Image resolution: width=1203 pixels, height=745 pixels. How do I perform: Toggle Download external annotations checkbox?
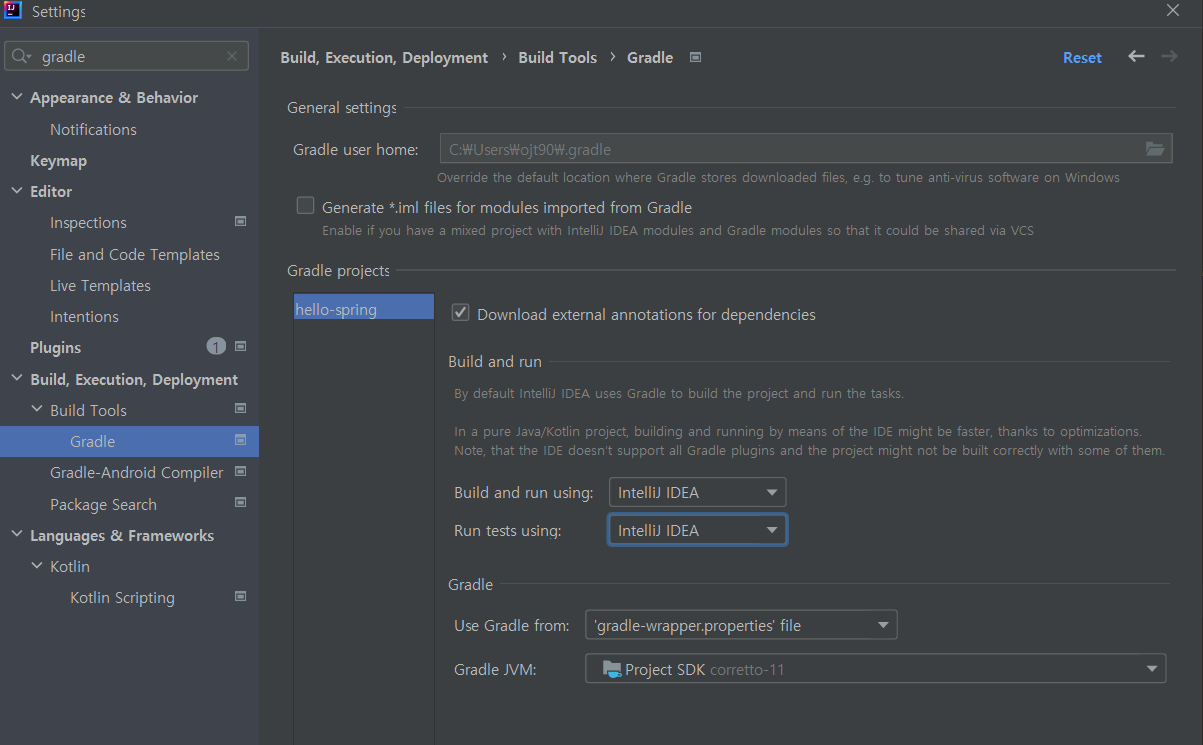pyautogui.click(x=461, y=313)
